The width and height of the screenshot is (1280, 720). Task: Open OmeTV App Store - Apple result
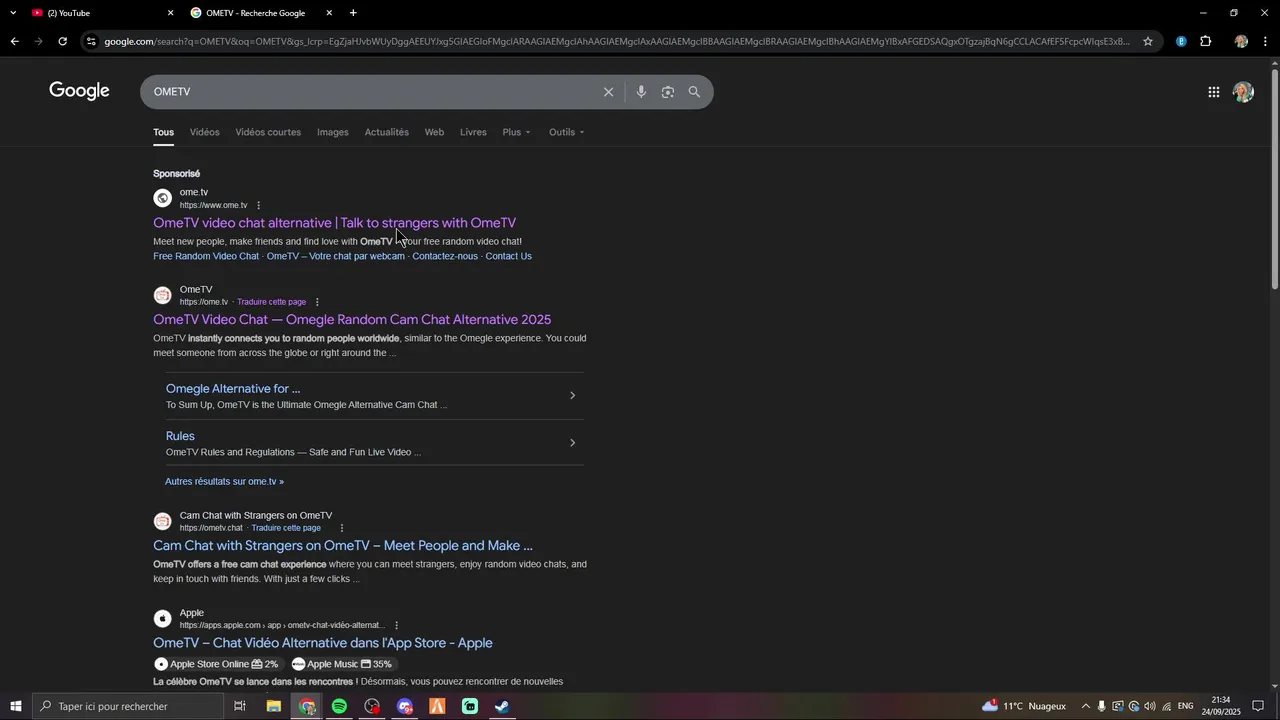click(323, 643)
